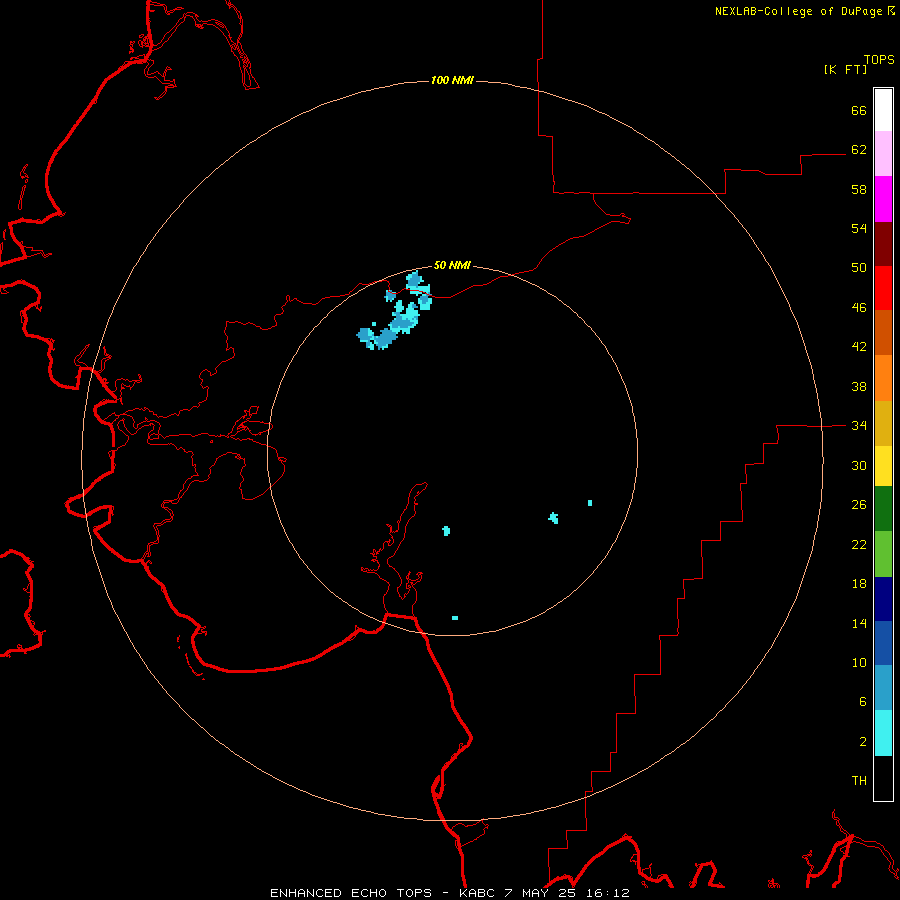Click the "50" scale value on the legend
Image resolution: width=900 pixels, height=900 pixels.
[859, 268]
